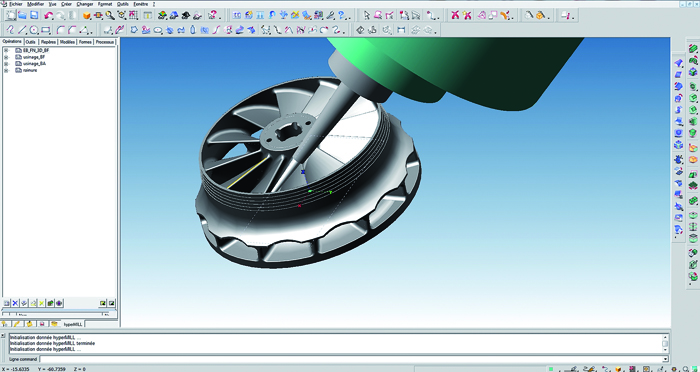Select the Chamfer corner tool

73,30
